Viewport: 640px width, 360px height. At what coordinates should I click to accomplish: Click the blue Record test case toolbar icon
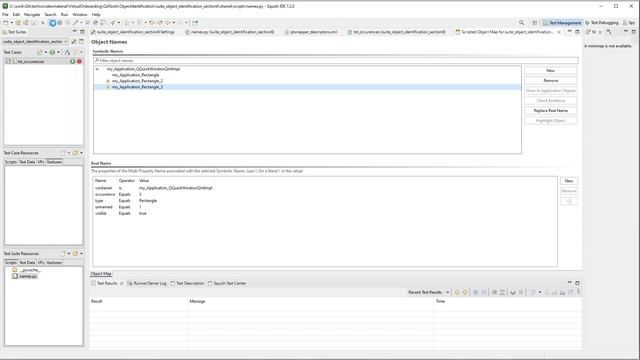pos(52,23)
